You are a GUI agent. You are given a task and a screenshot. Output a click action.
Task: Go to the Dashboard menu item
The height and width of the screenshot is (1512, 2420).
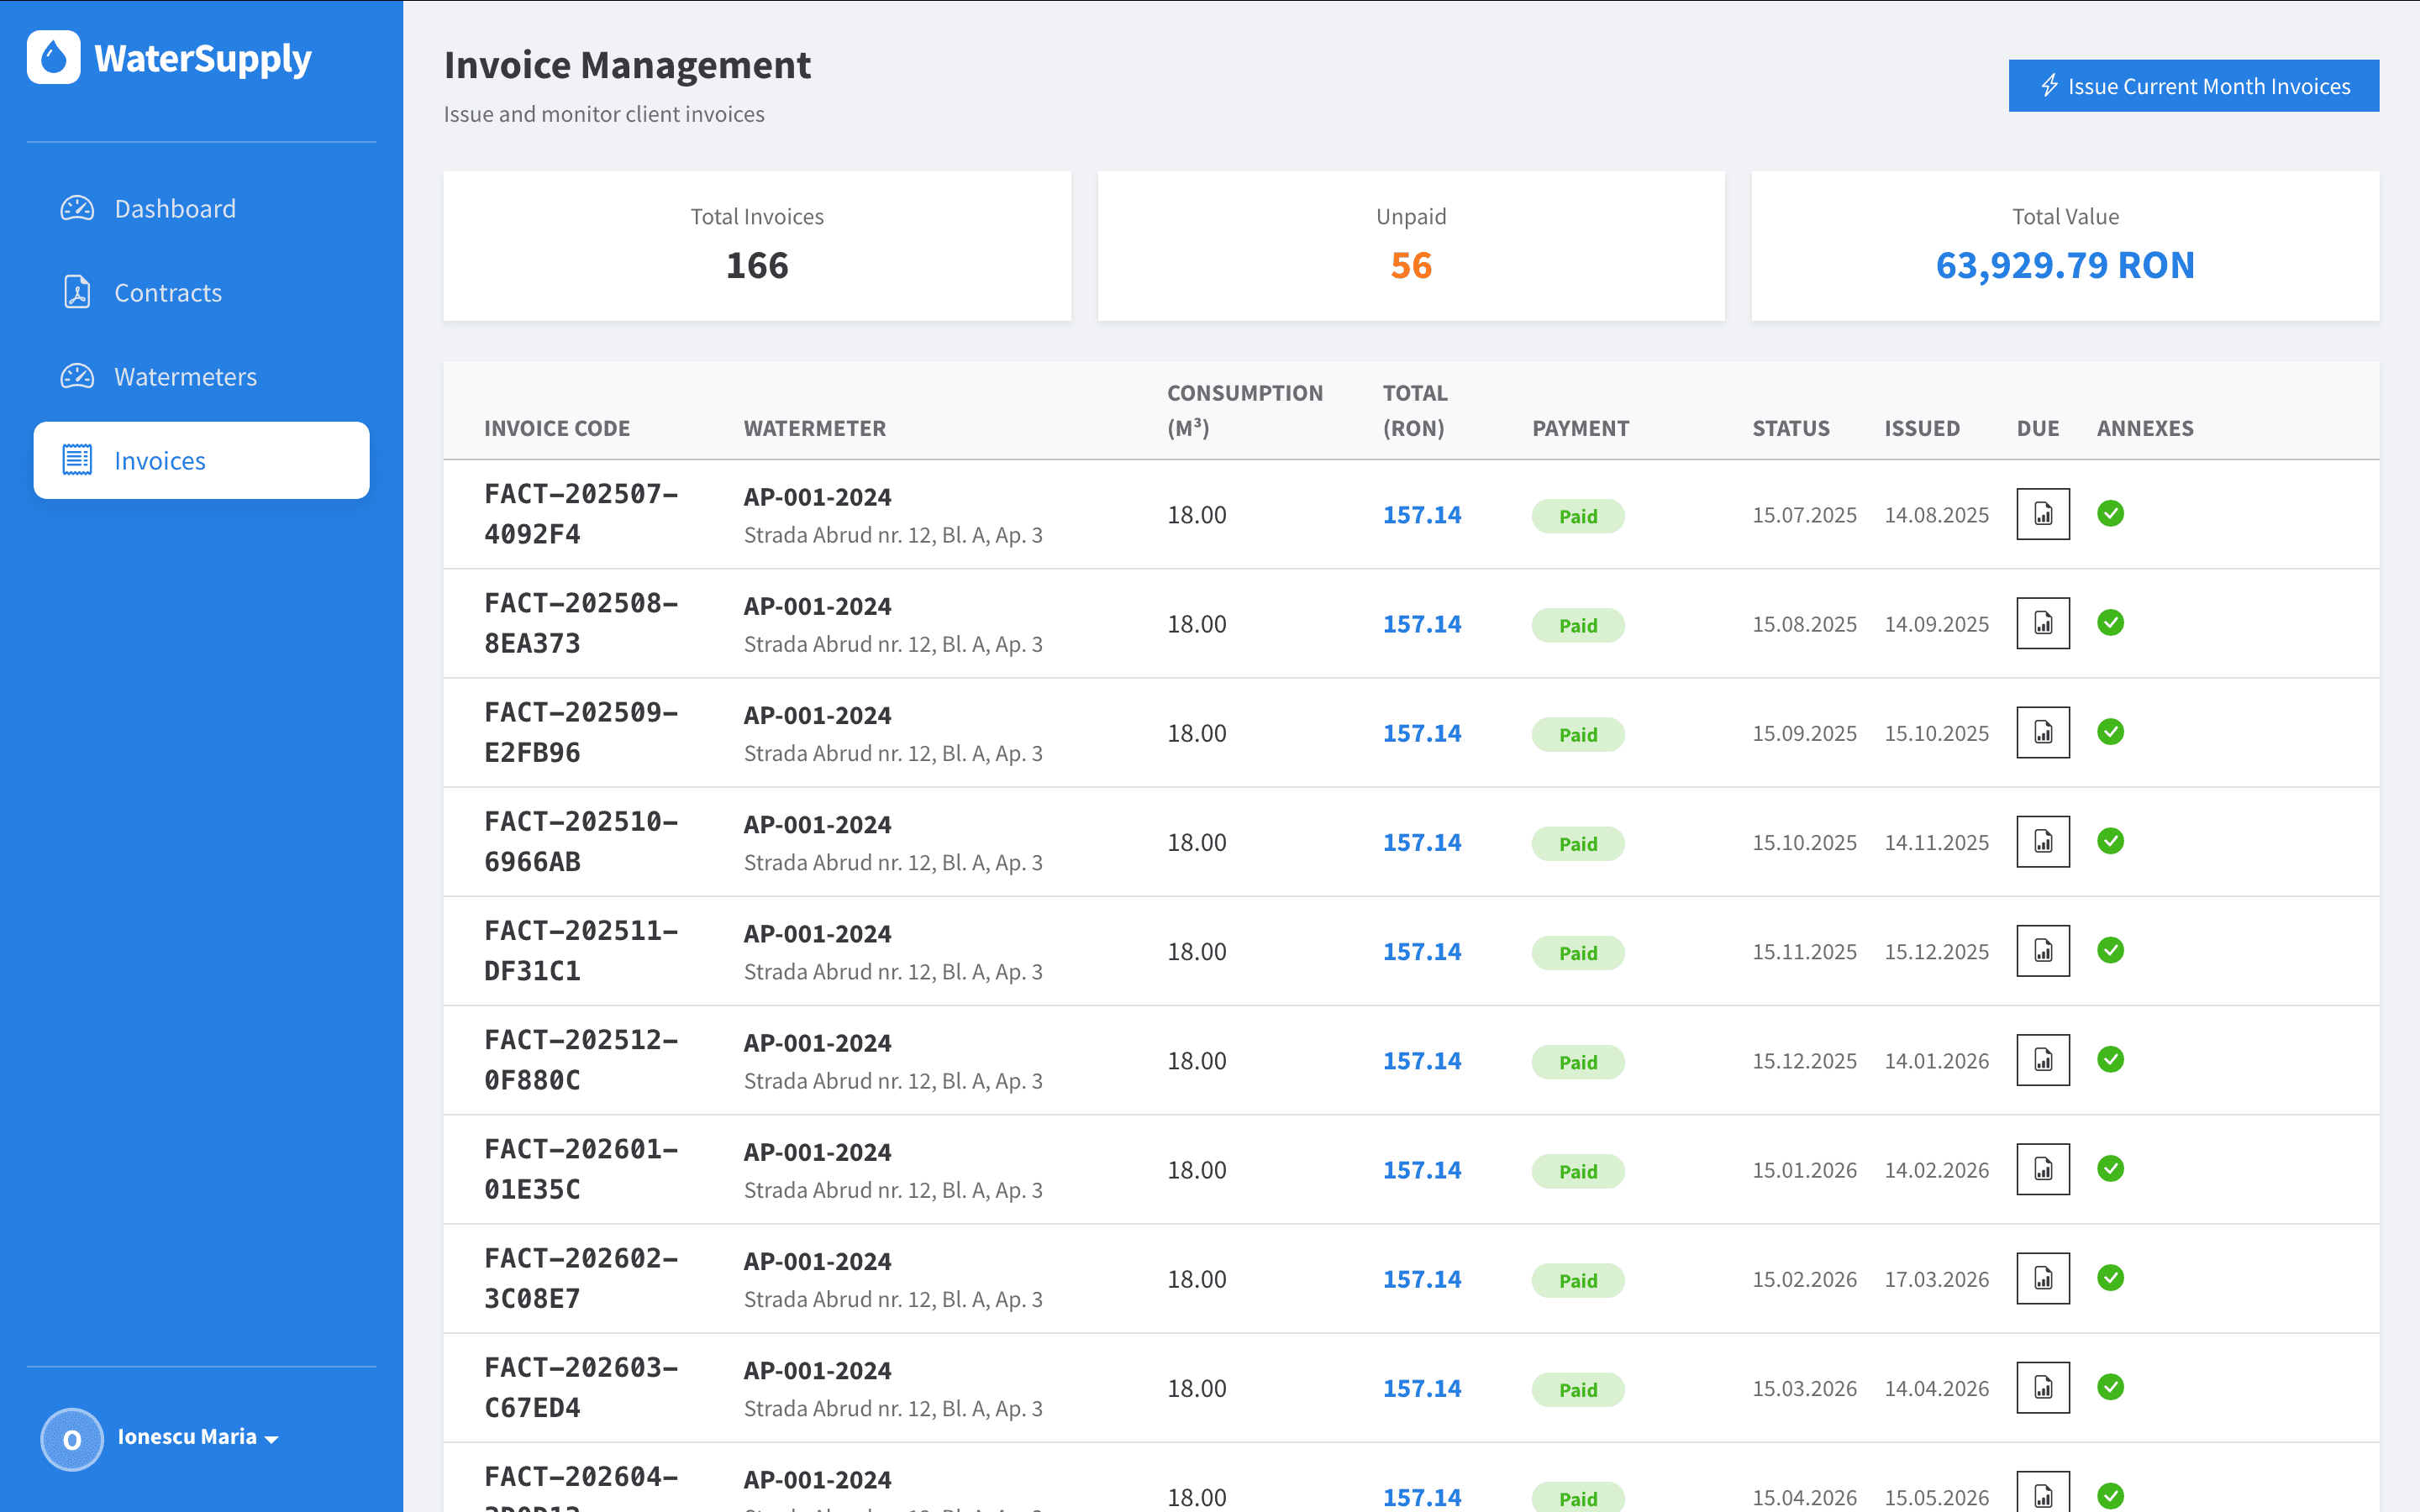tap(201, 208)
